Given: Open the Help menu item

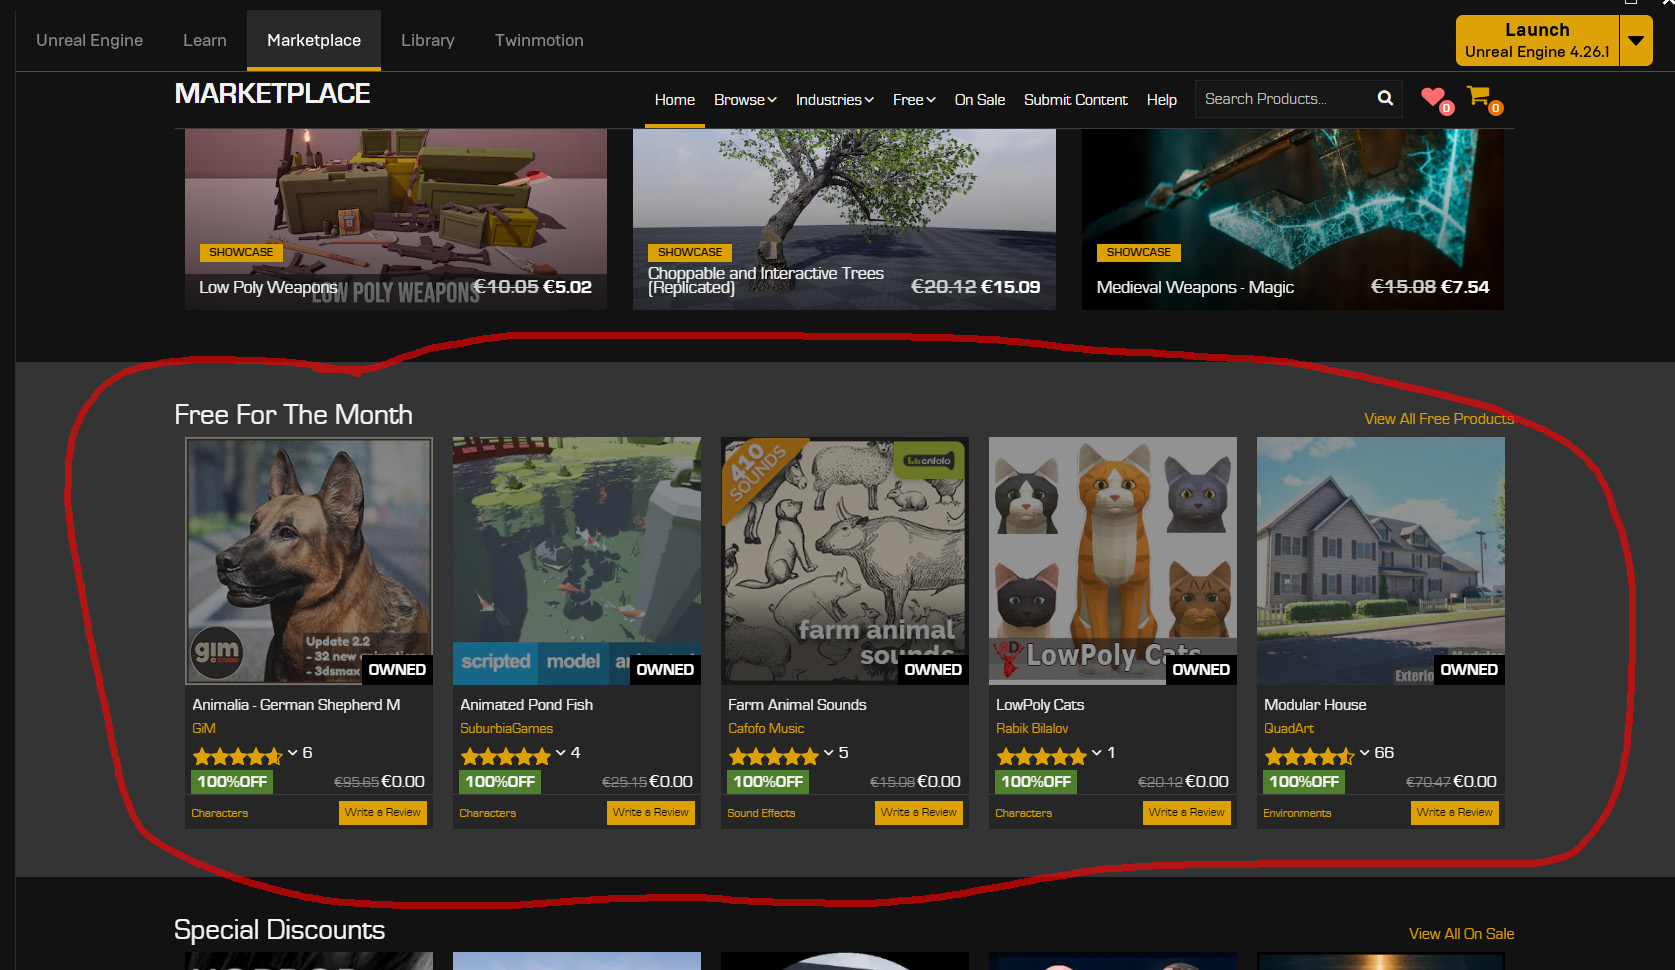Looking at the screenshot, I should pyautogui.click(x=1162, y=100).
